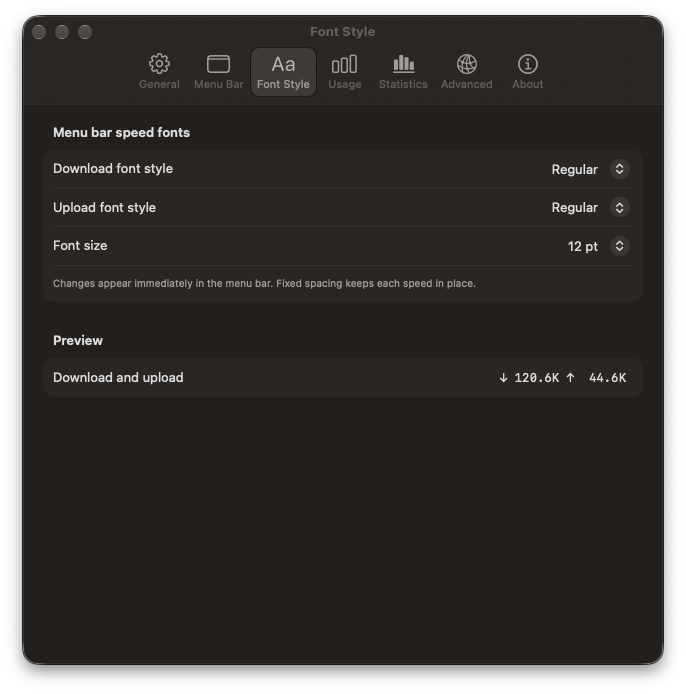Close the Font Style window
Image resolution: width=686 pixels, height=694 pixels.
click(x=39, y=32)
